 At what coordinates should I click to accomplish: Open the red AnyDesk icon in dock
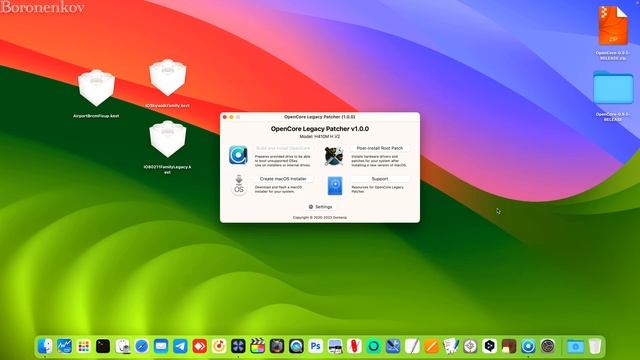[x=200, y=346]
